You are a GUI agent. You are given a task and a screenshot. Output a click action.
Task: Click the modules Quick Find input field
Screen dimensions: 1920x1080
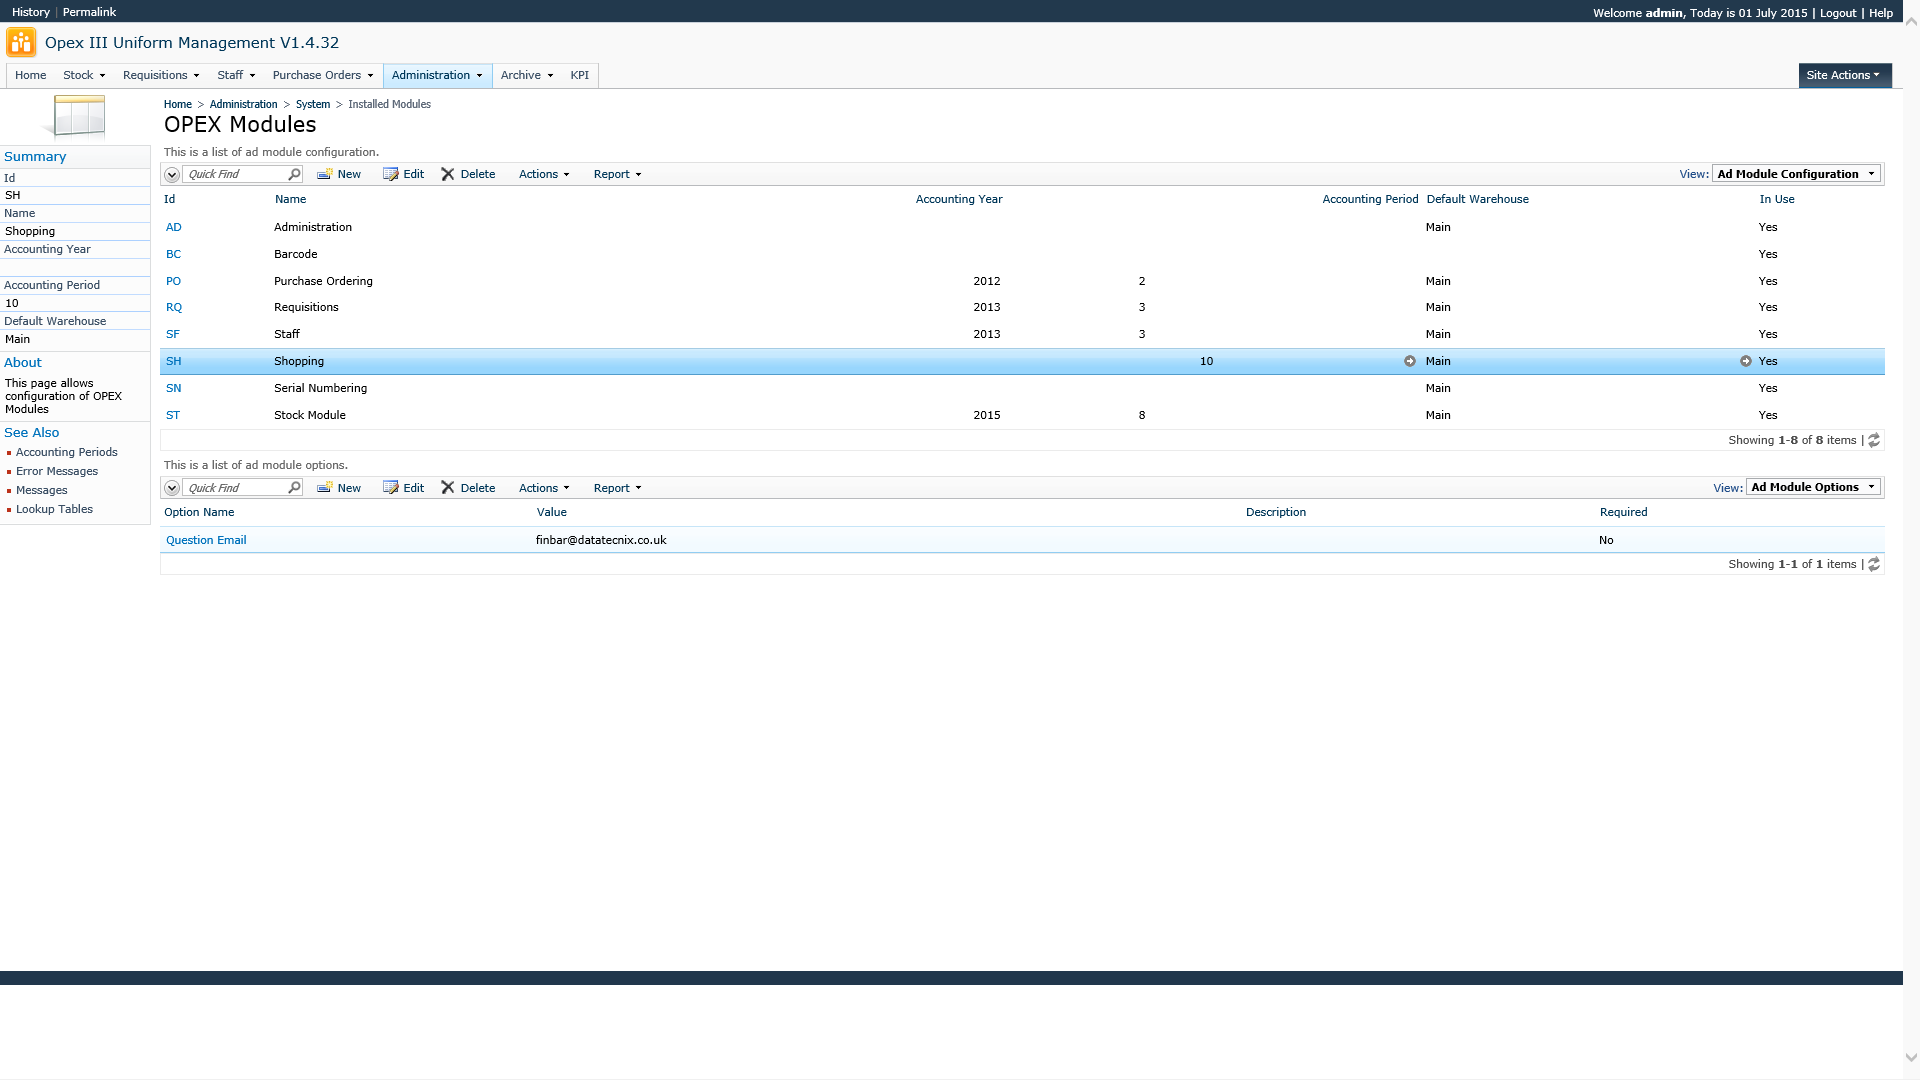(x=235, y=174)
